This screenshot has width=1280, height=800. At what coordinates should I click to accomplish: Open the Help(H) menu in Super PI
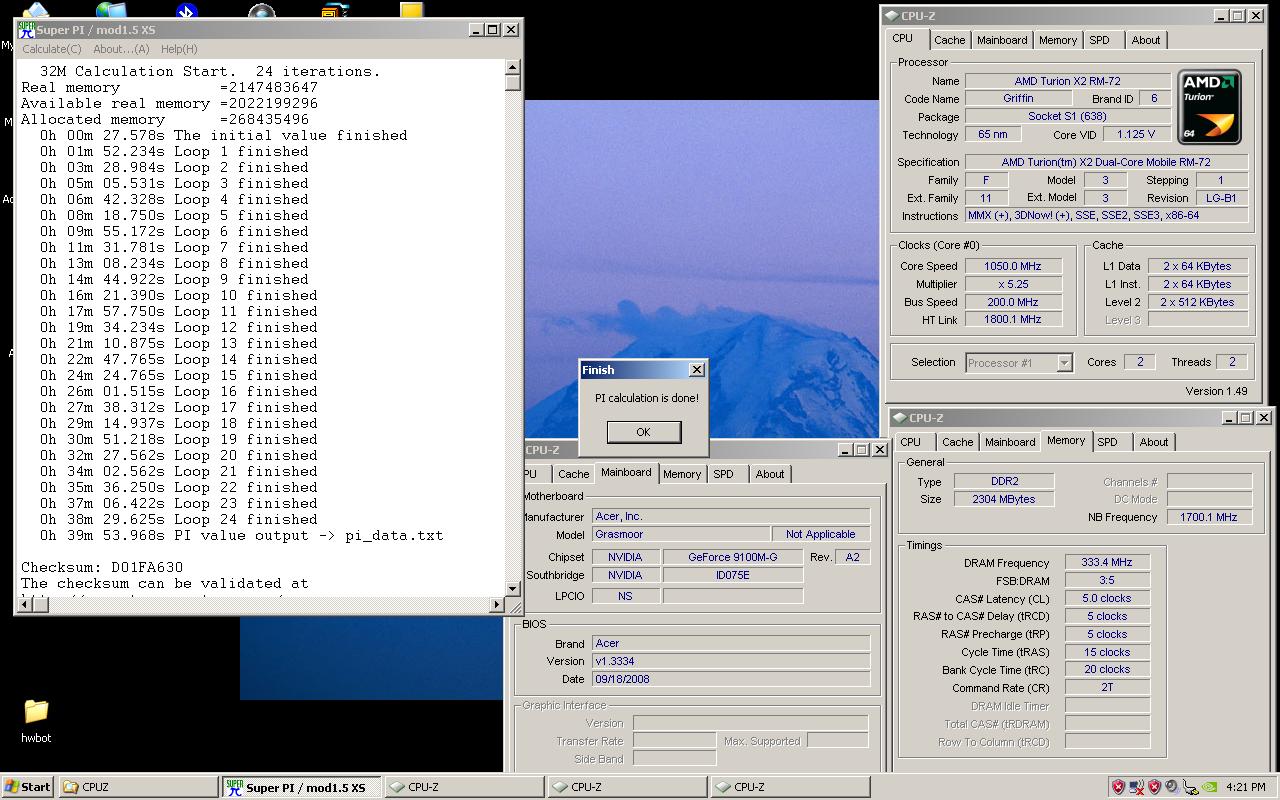coord(179,49)
